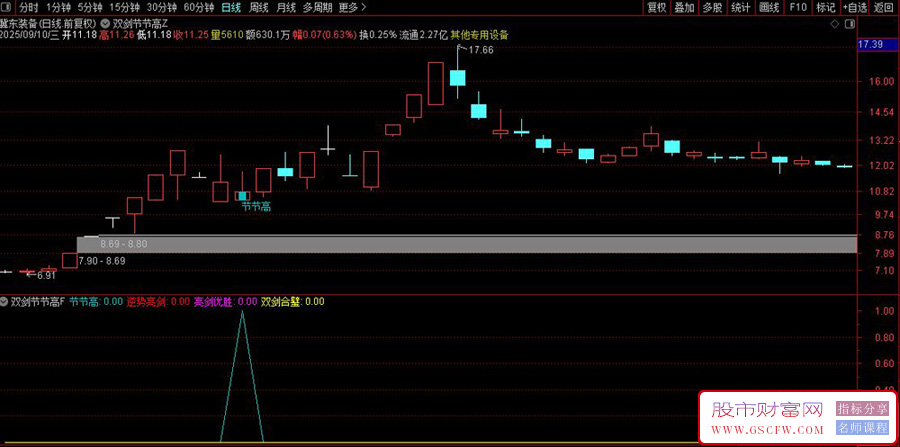Click the 节节高: 0.00 indicator value

(96, 301)
